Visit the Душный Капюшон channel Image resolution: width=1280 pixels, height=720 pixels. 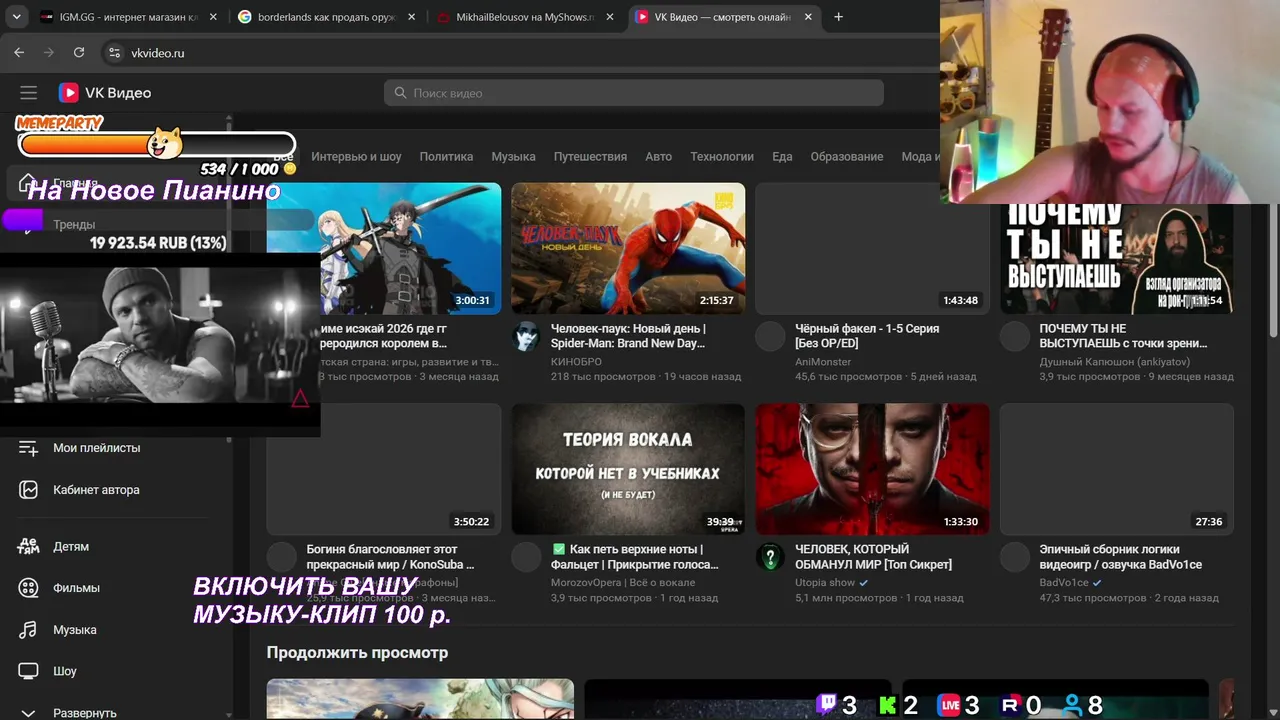point(1114,362)
